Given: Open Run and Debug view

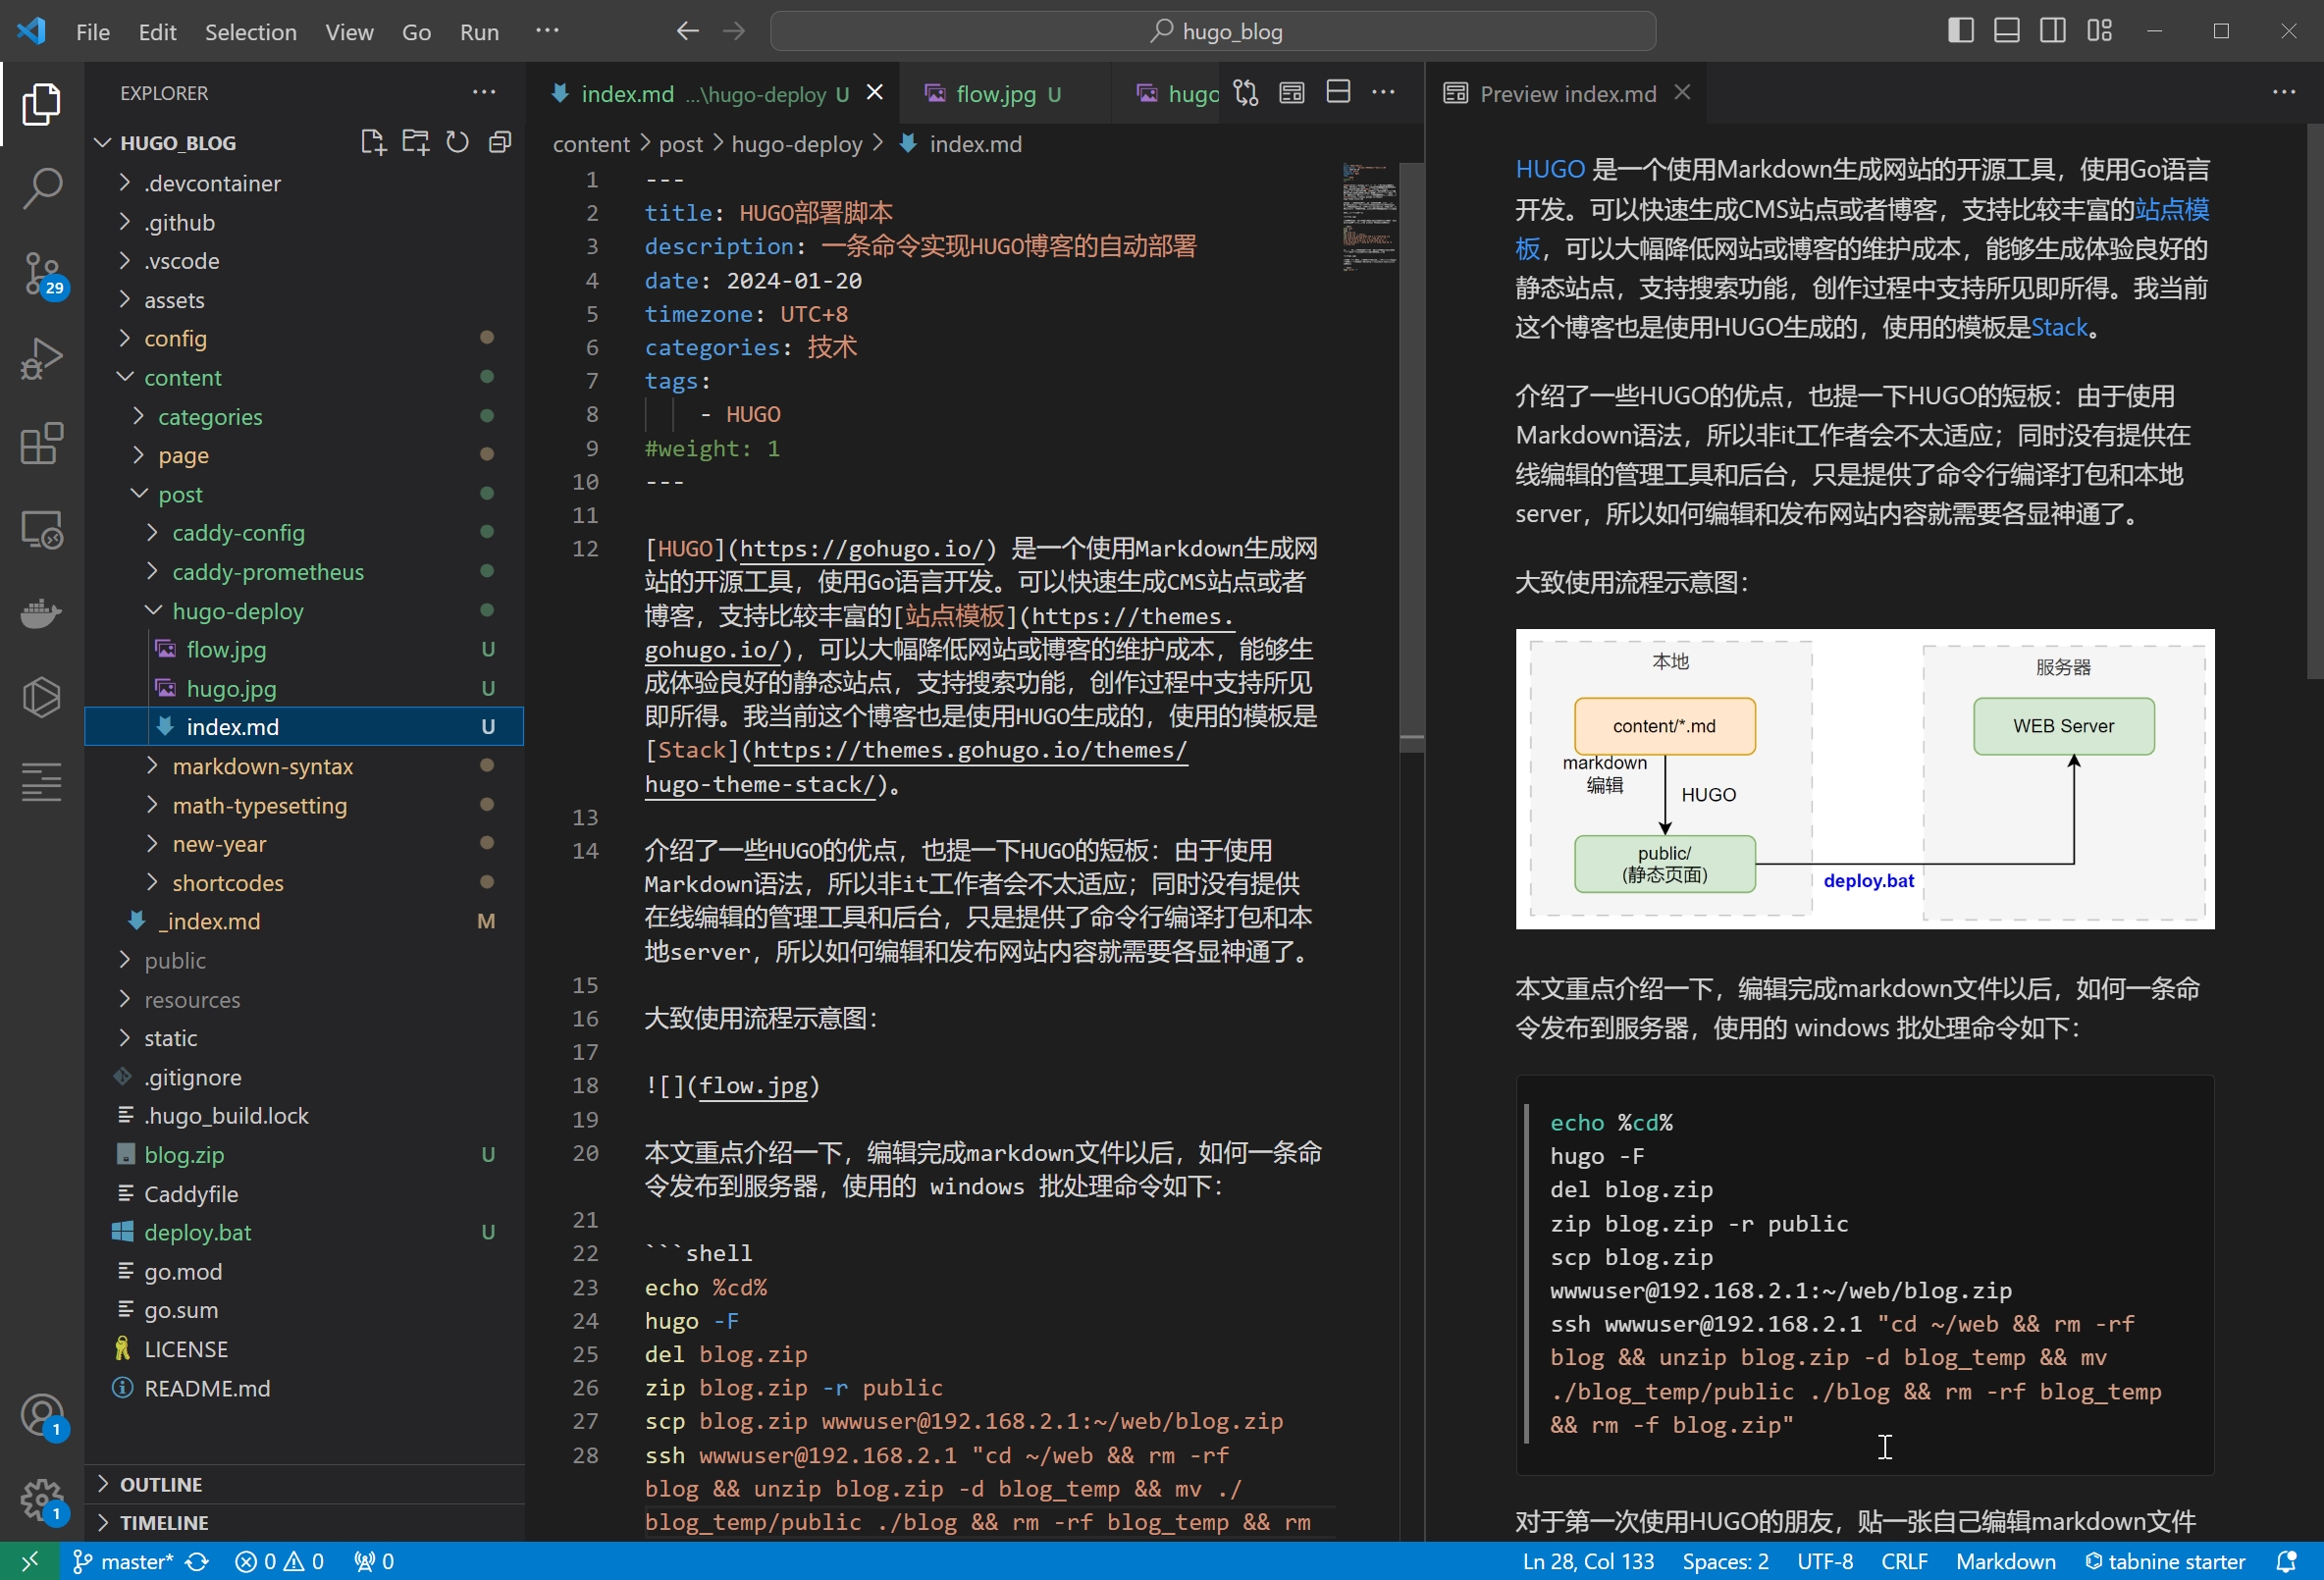Looking at the screenshot, I should tap(42, 358).
